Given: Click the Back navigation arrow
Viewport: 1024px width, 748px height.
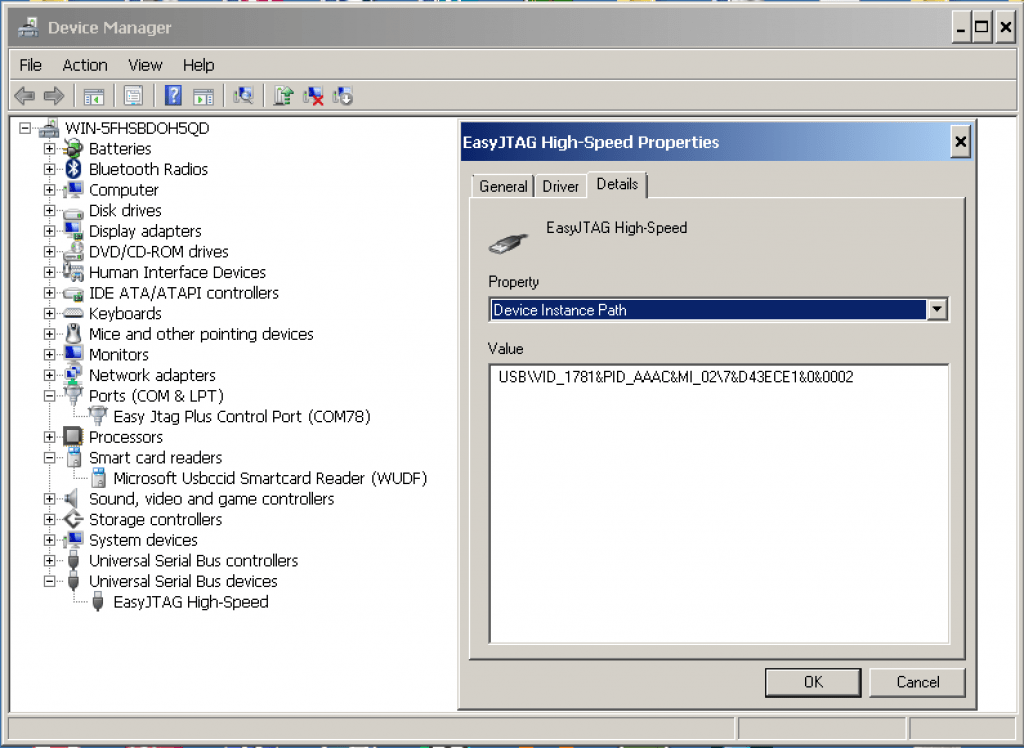Looking at the screenshot, I should pyautogui.click(x=23, y=95).
